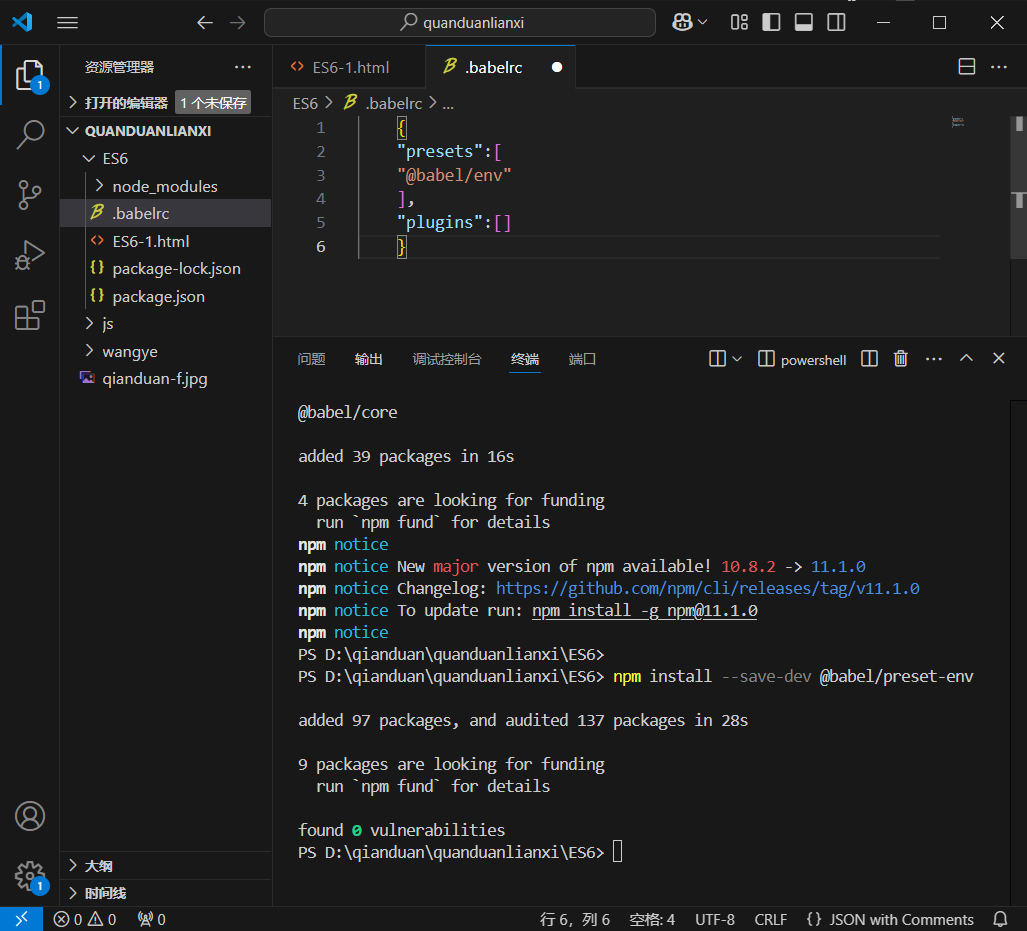Viewport: 1027px width, 931px height.
Task: Click the Accounts icon
Action: (30, 816)
